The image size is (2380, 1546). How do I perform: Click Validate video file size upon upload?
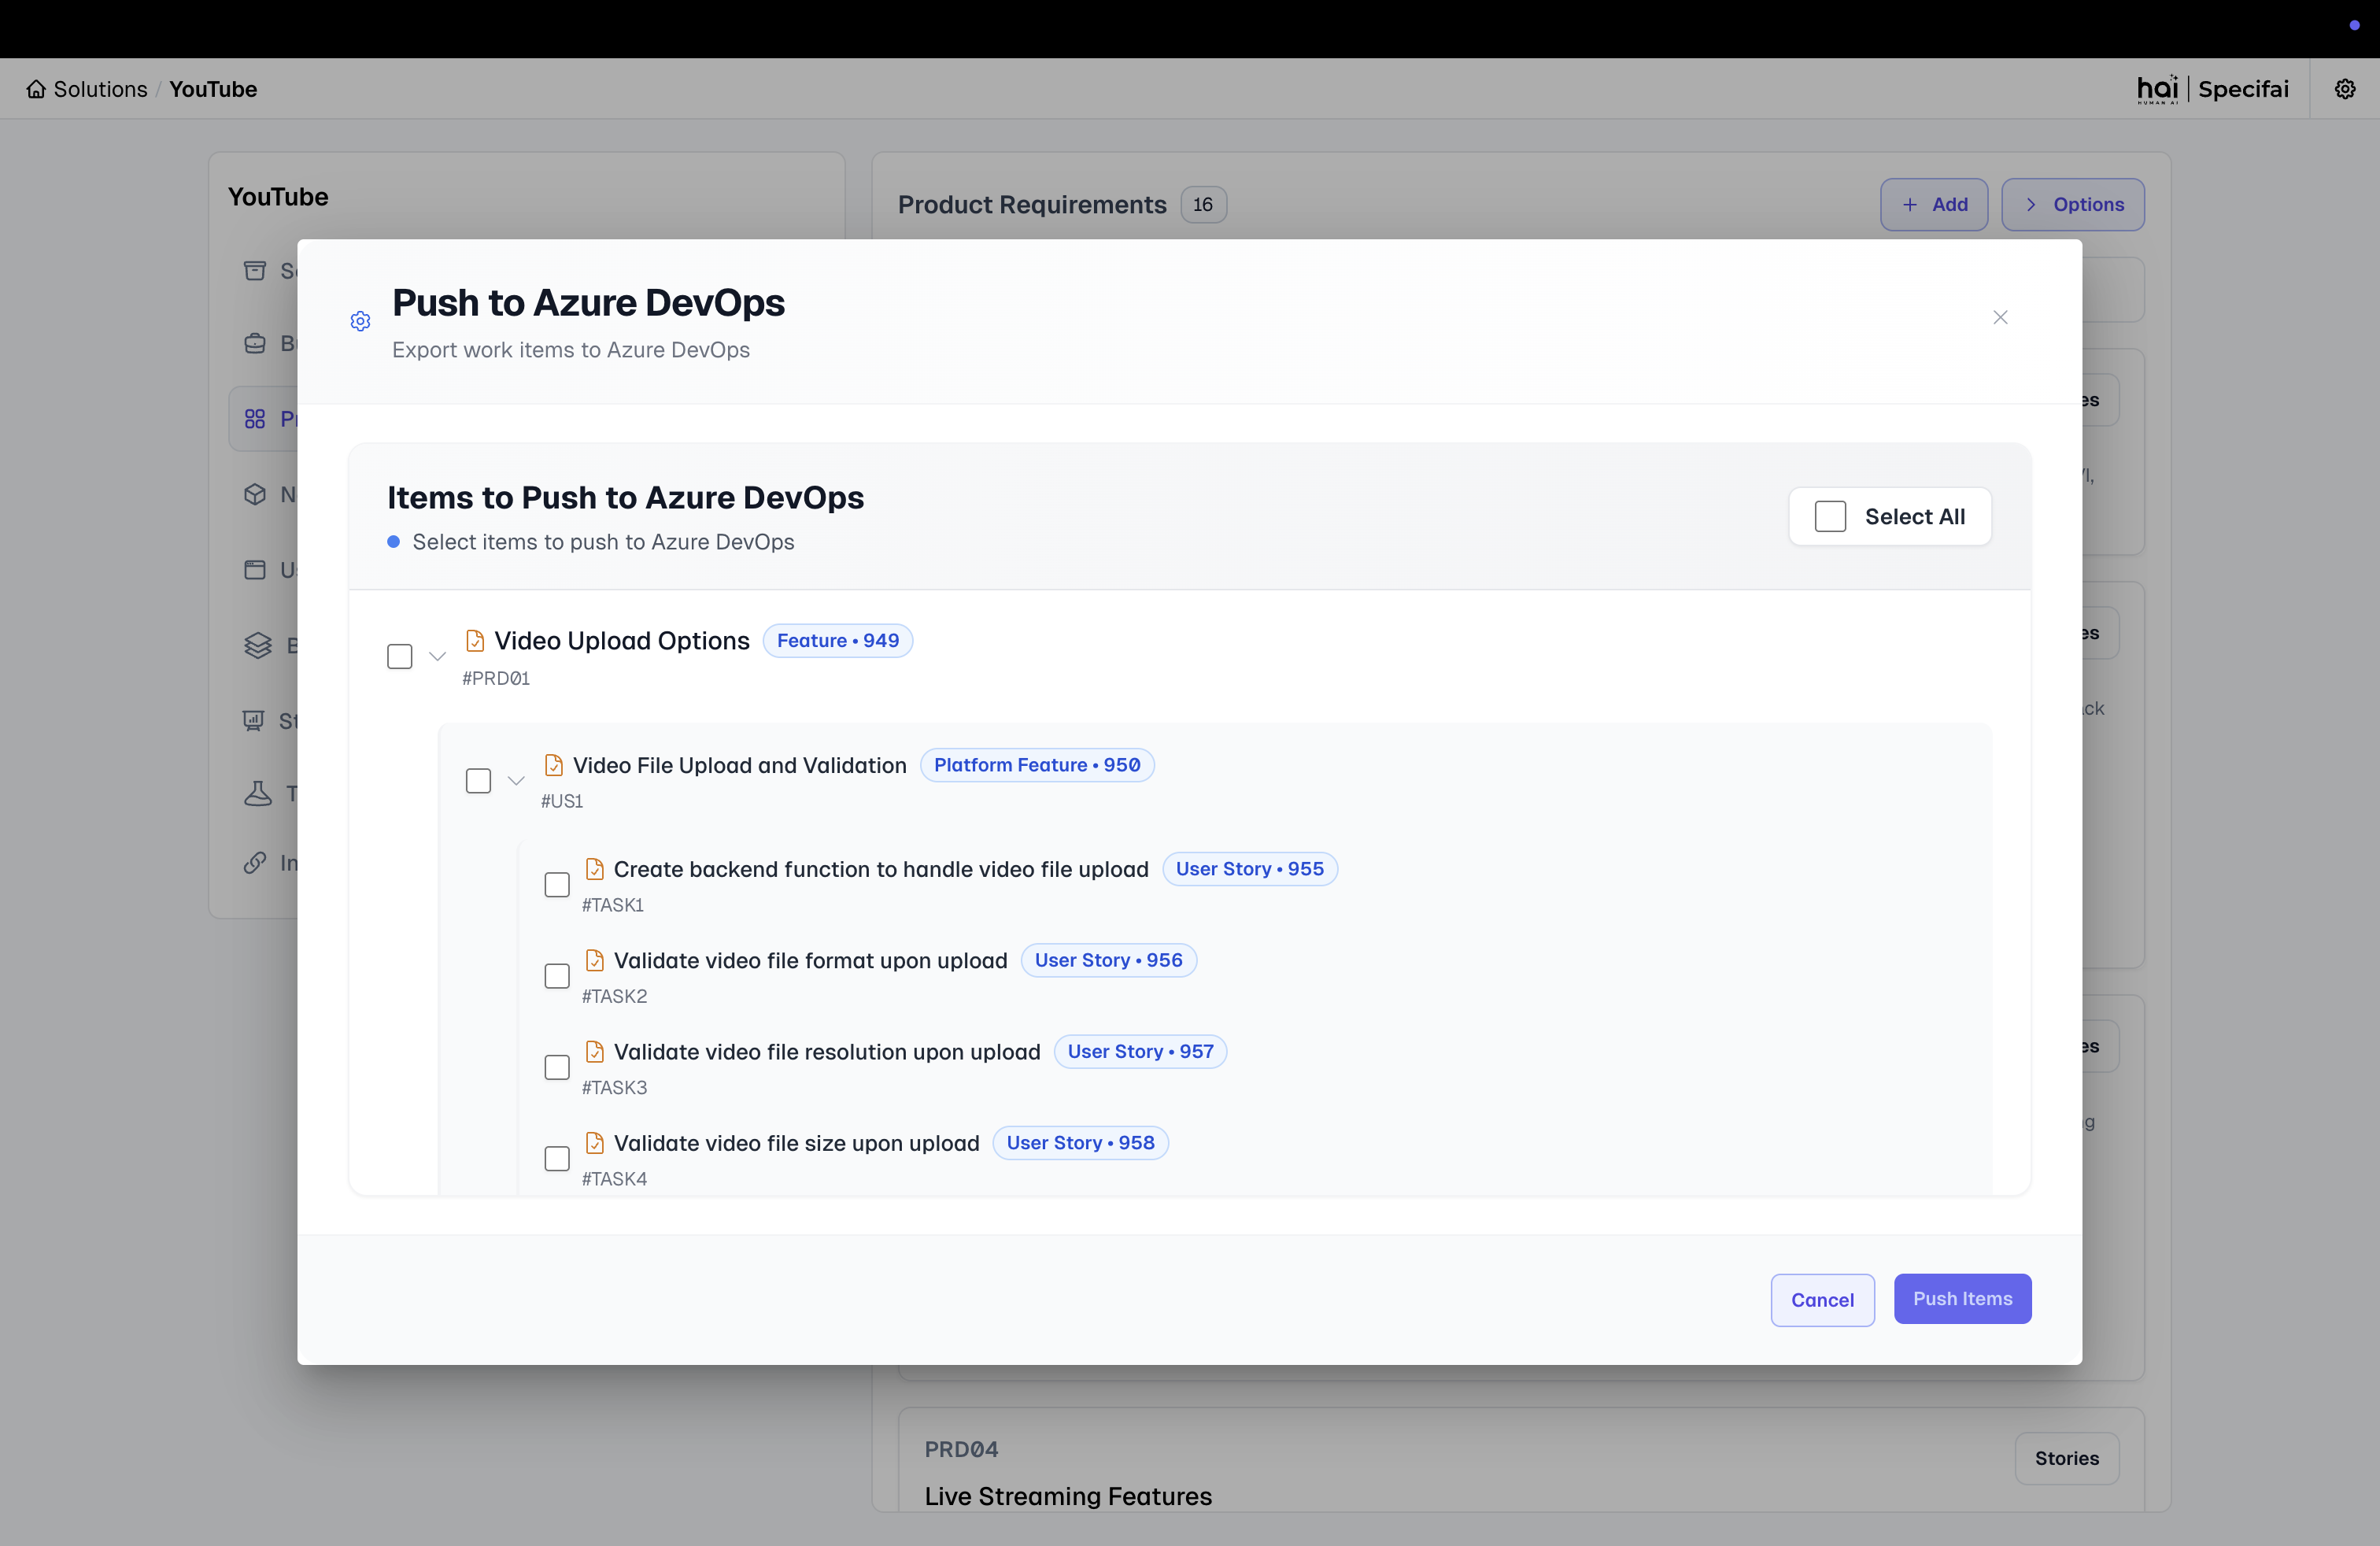pyautogui.click(x=796, y=1143)
